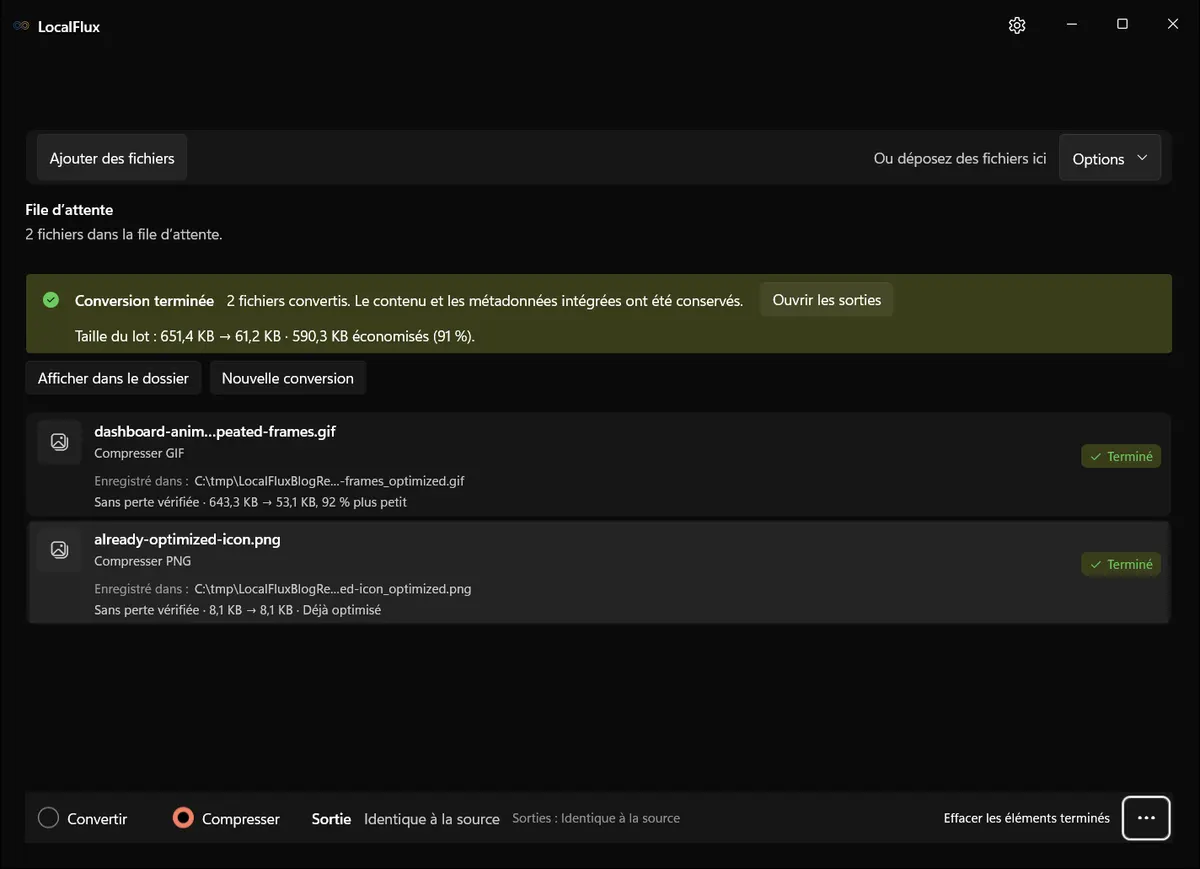
Task: Click Afficher dans le dossier button
Action: [x=113, y=378]
